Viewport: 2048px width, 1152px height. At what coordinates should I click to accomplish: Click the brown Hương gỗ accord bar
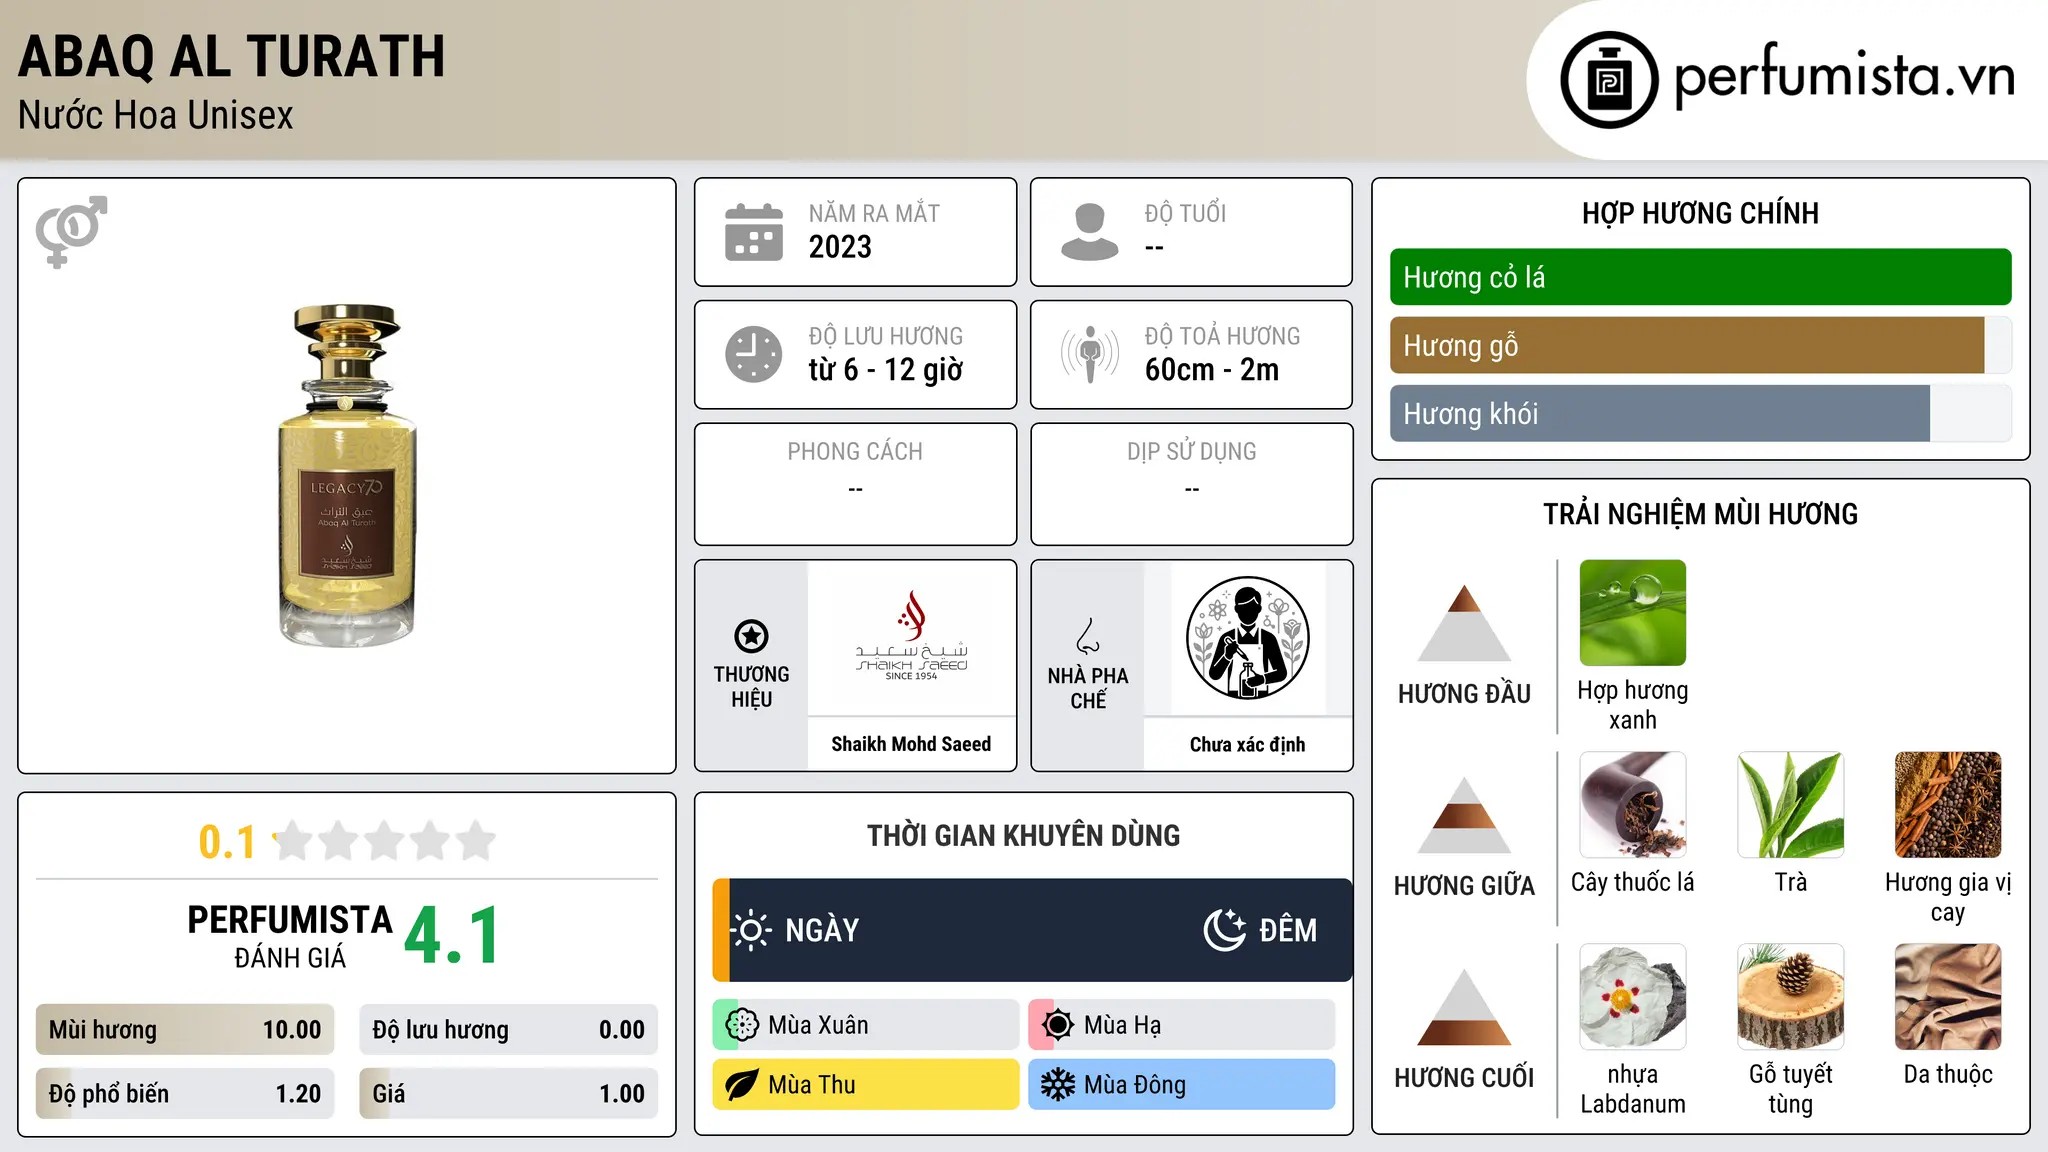[1687, 345]
